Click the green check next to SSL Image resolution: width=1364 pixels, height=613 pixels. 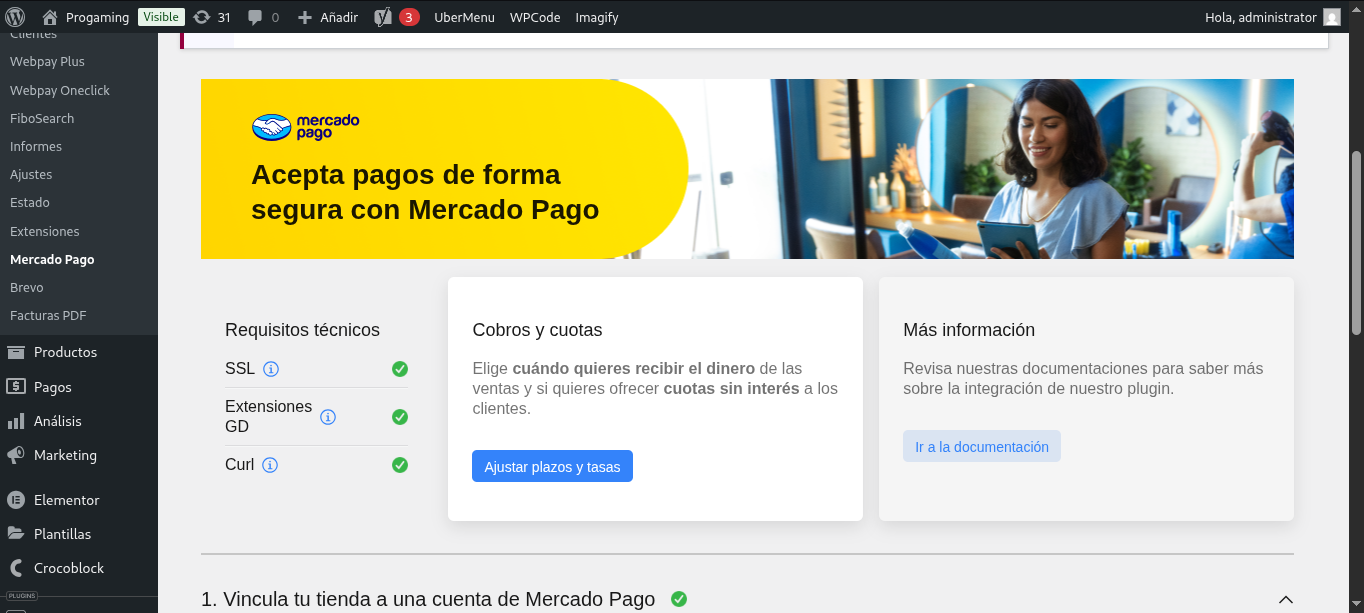pyautogui.click(x=400, y=369)
